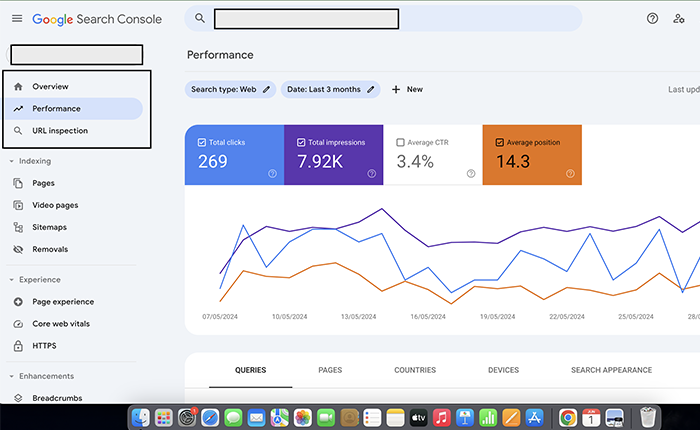This screenshot has height=430, width=700.
Task: Collapse the Indexing section
Action: click(x=11, y=161)
